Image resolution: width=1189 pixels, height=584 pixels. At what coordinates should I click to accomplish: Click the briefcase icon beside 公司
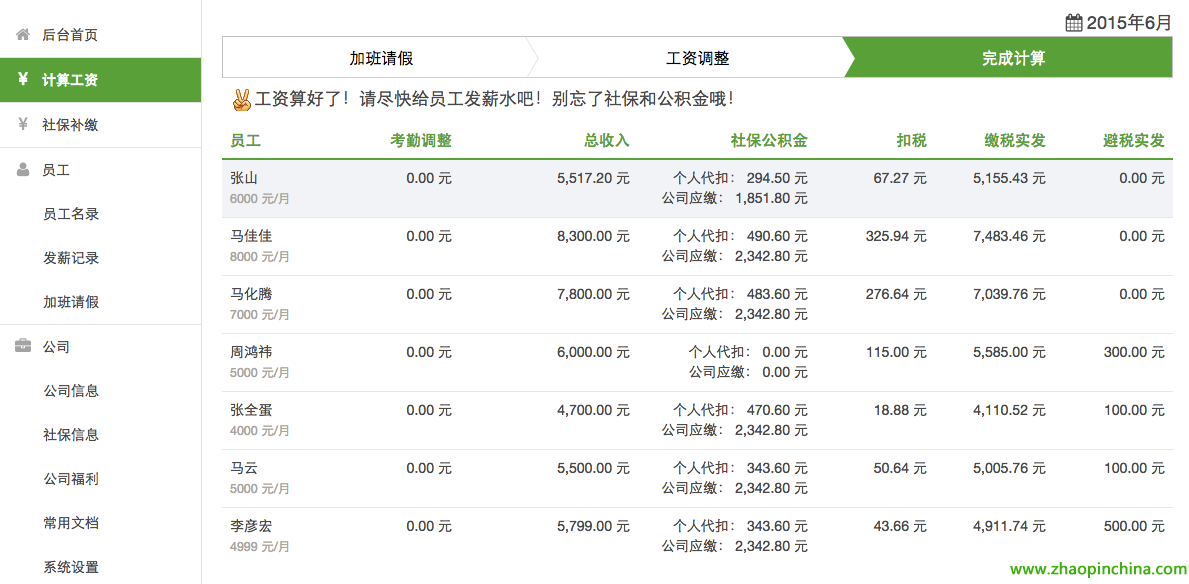pos(22,346)
